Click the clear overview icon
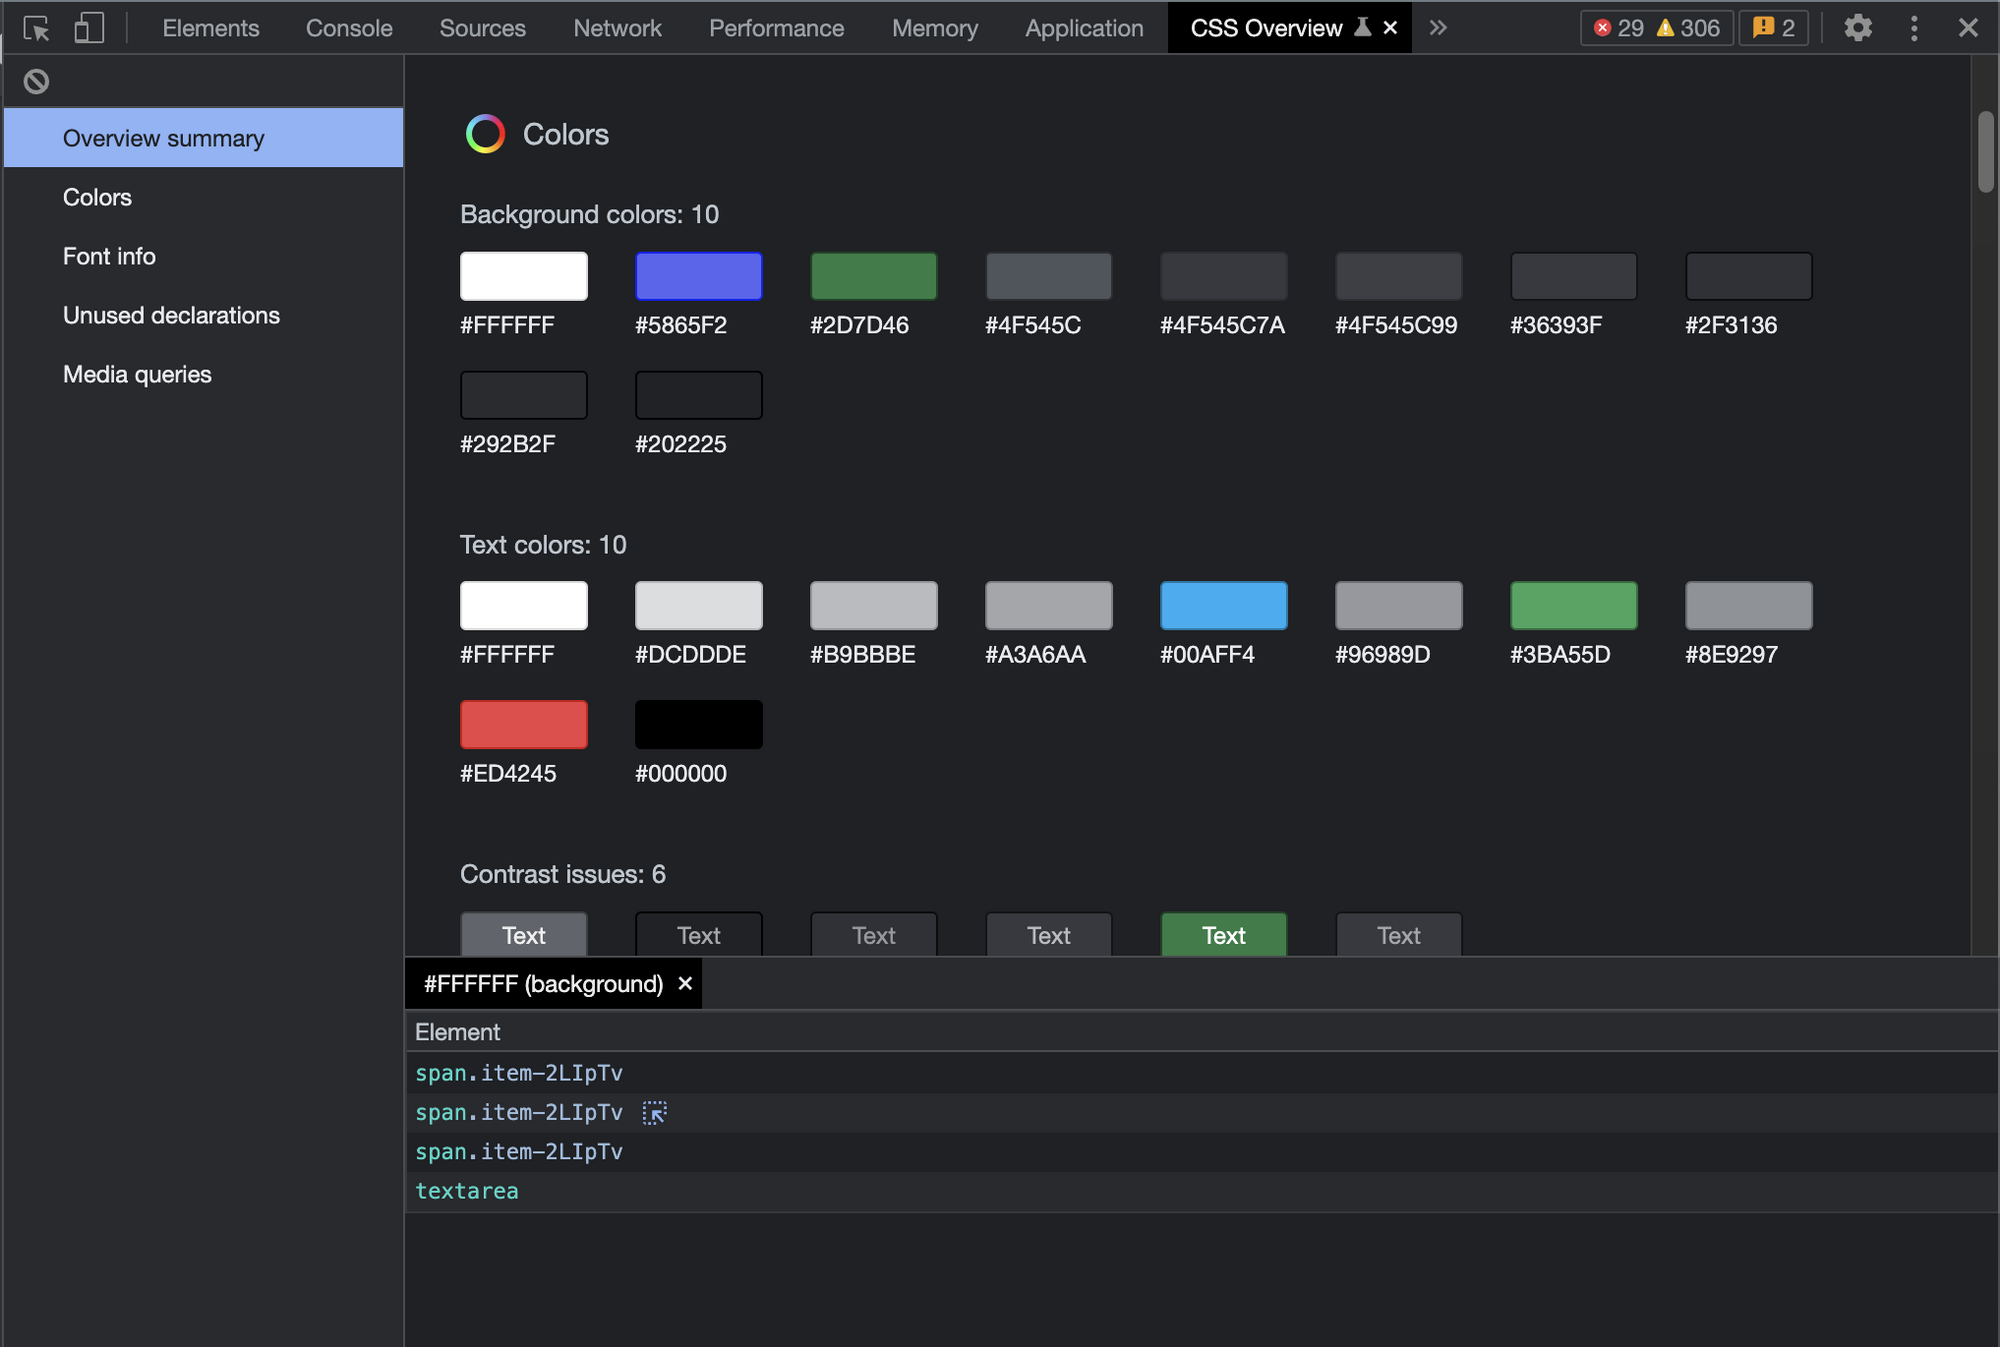Screen dimensions: 2000x1347 pos(36,81)
